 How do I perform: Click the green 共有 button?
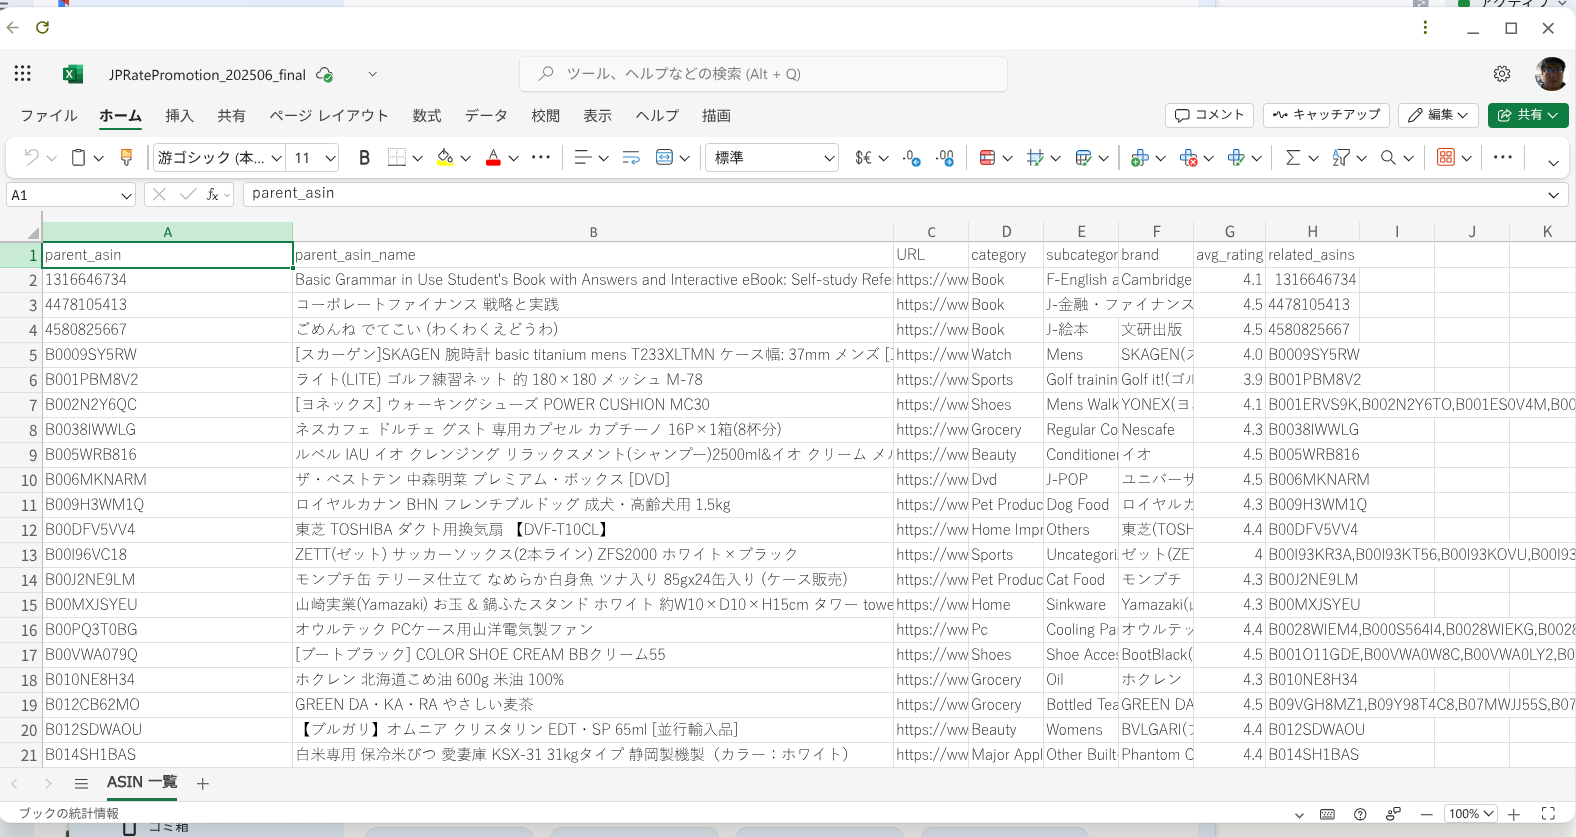(x=1528, y=115)
